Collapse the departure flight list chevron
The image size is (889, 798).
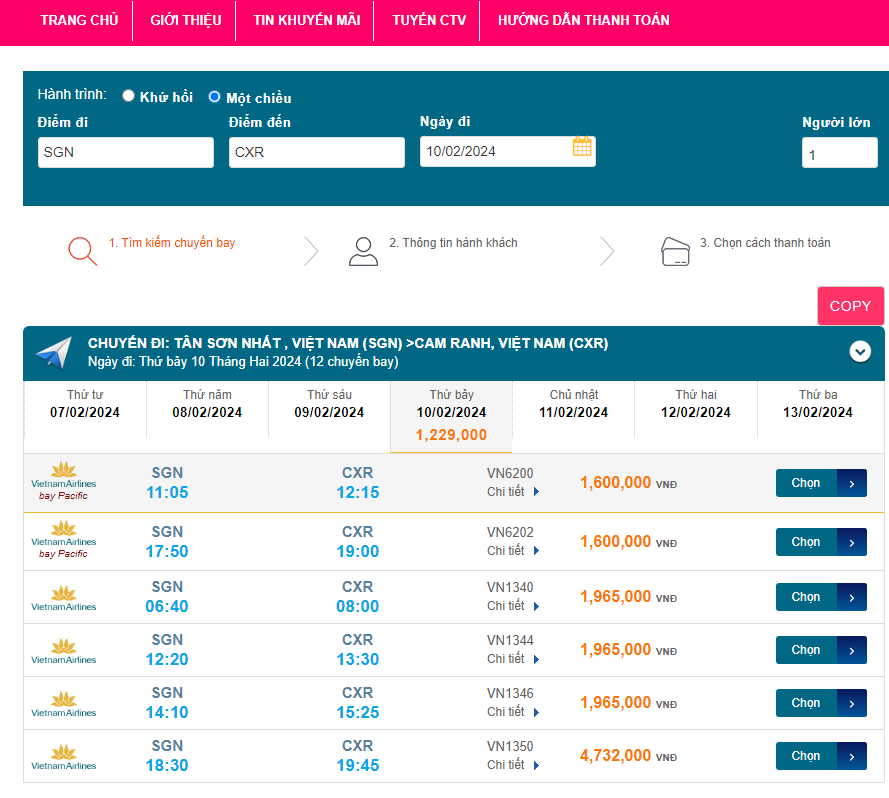pos(860,351)
